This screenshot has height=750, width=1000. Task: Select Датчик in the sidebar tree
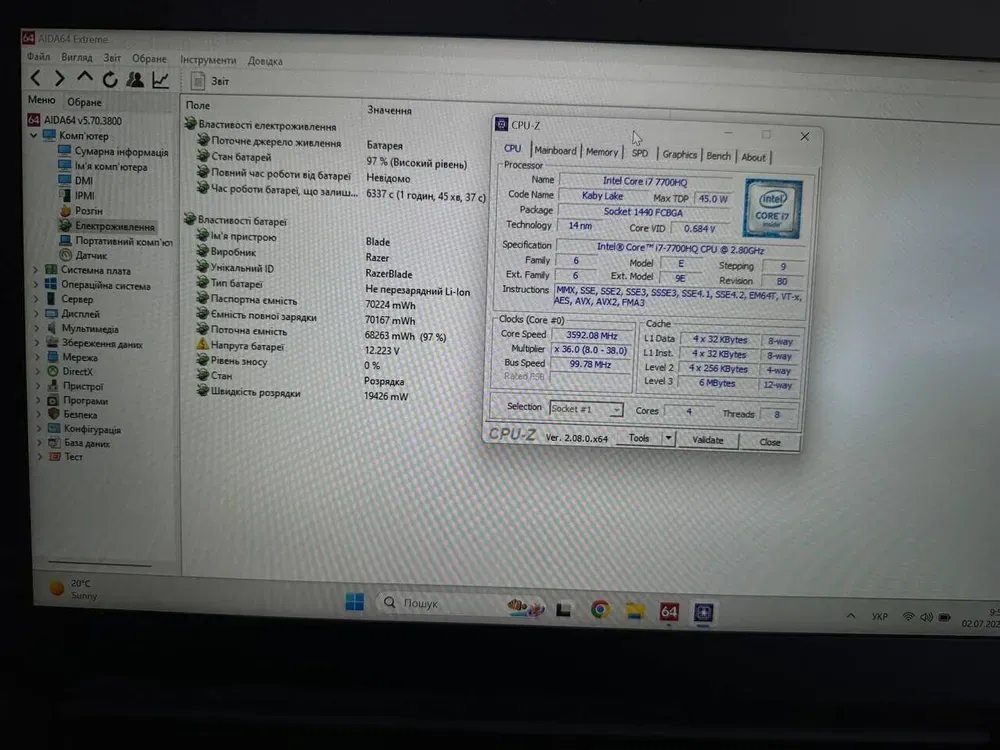click(90, 255)
